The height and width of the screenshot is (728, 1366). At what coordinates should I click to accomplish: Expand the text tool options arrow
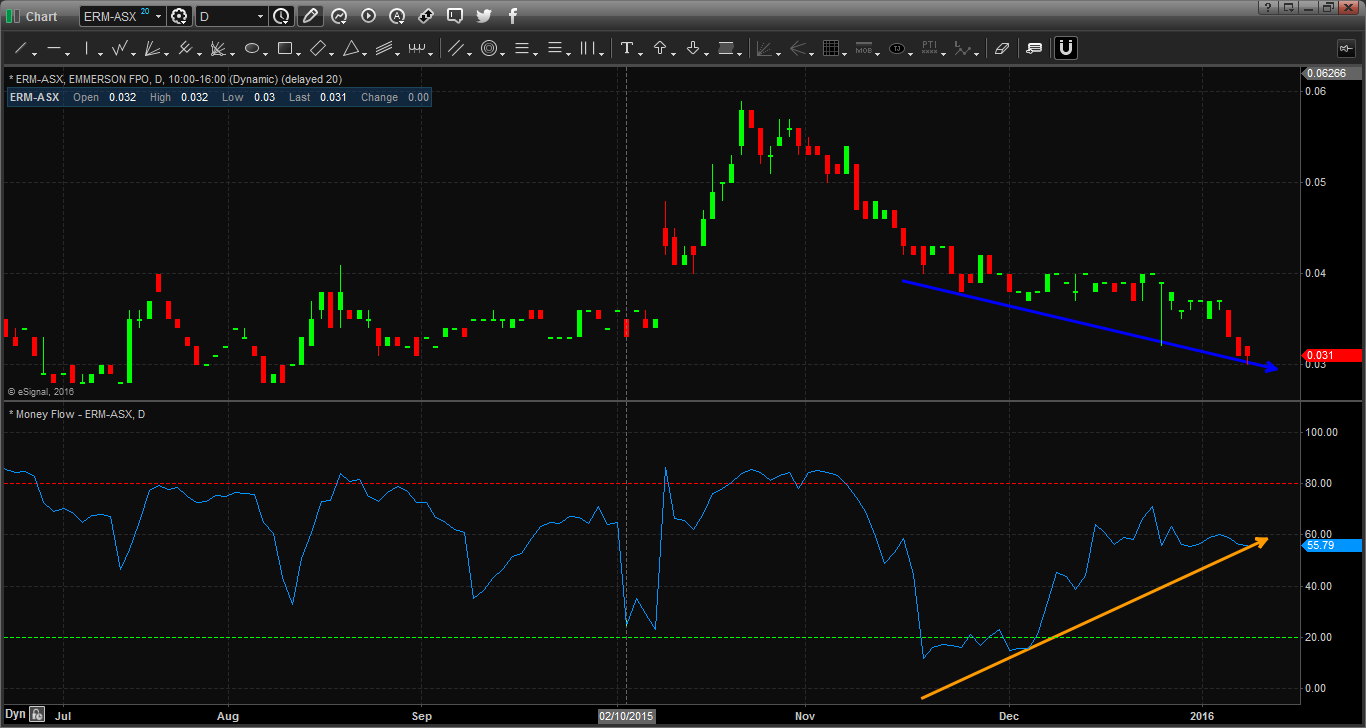[641, 52]
